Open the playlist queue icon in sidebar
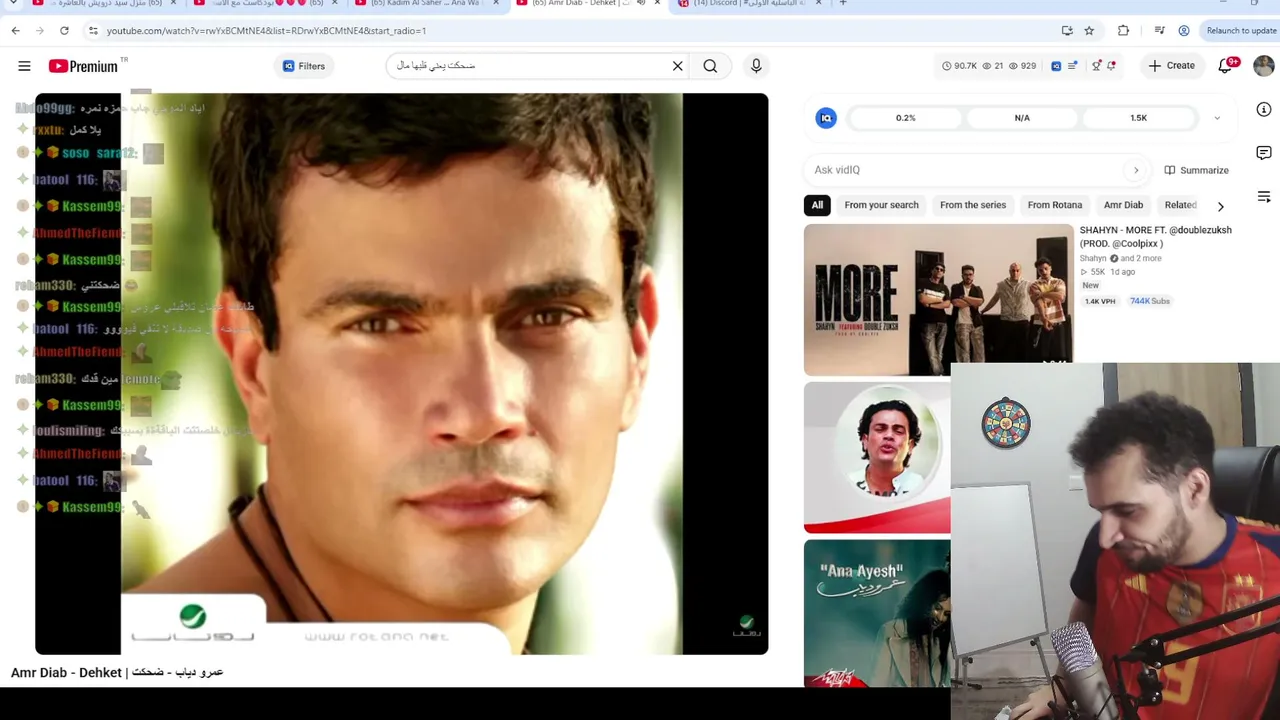 tap(1264, 197)
